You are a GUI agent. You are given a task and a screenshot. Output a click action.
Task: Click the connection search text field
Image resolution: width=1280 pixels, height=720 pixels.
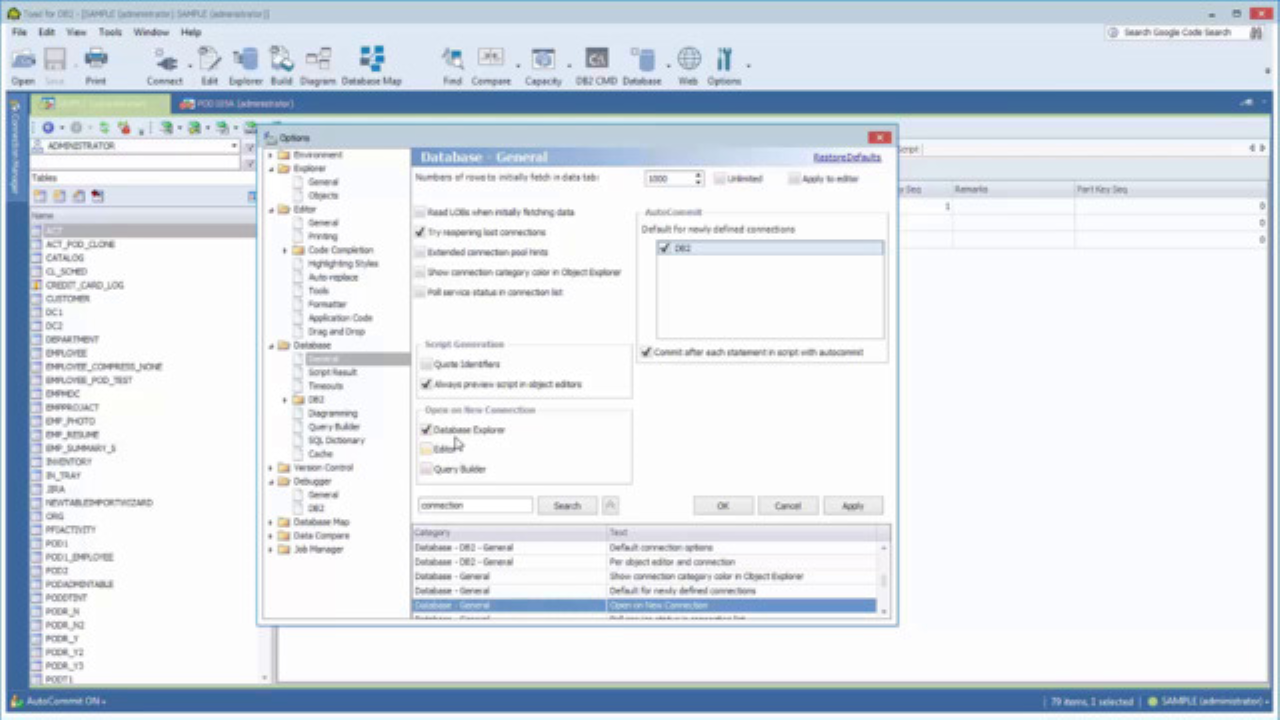474,506
